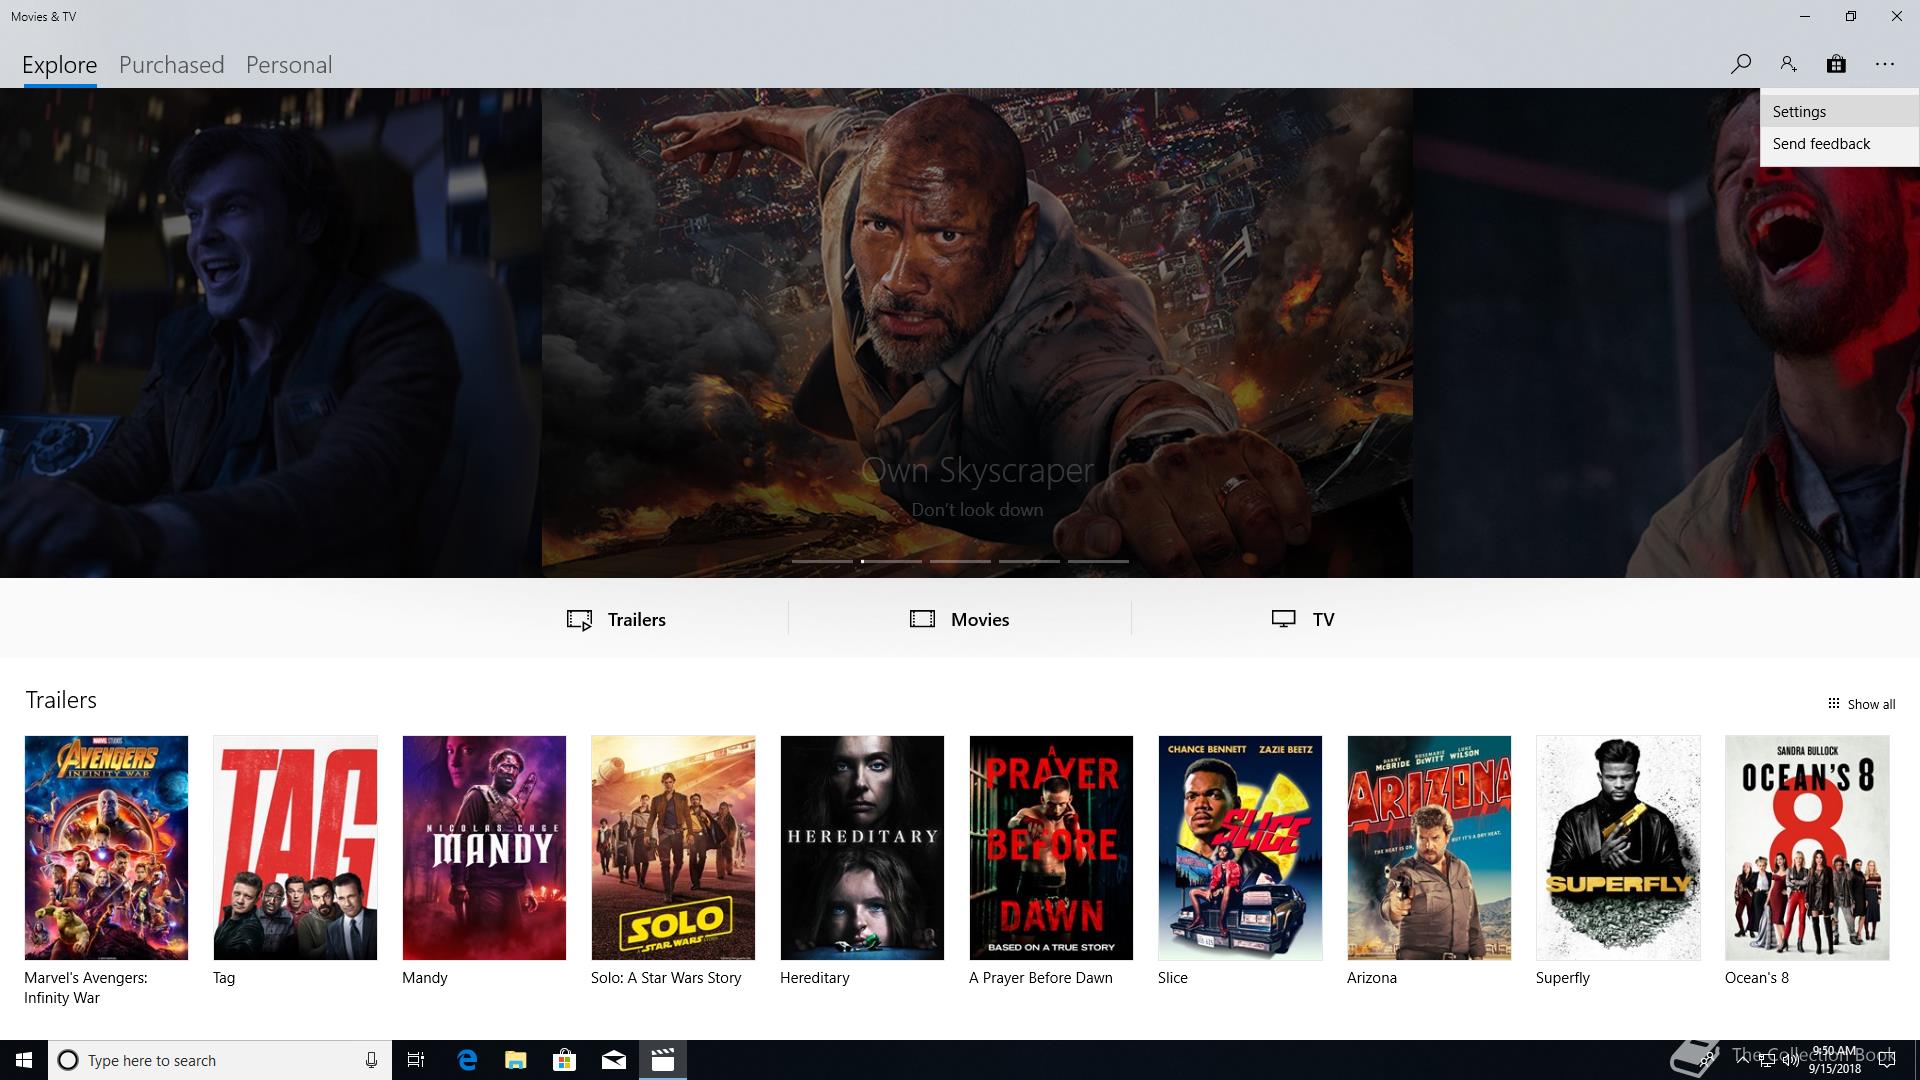Toggle the three-dot more options menu
Image resolution: width=1920 pixels, height=1080 pixels.
point(1885,64)
